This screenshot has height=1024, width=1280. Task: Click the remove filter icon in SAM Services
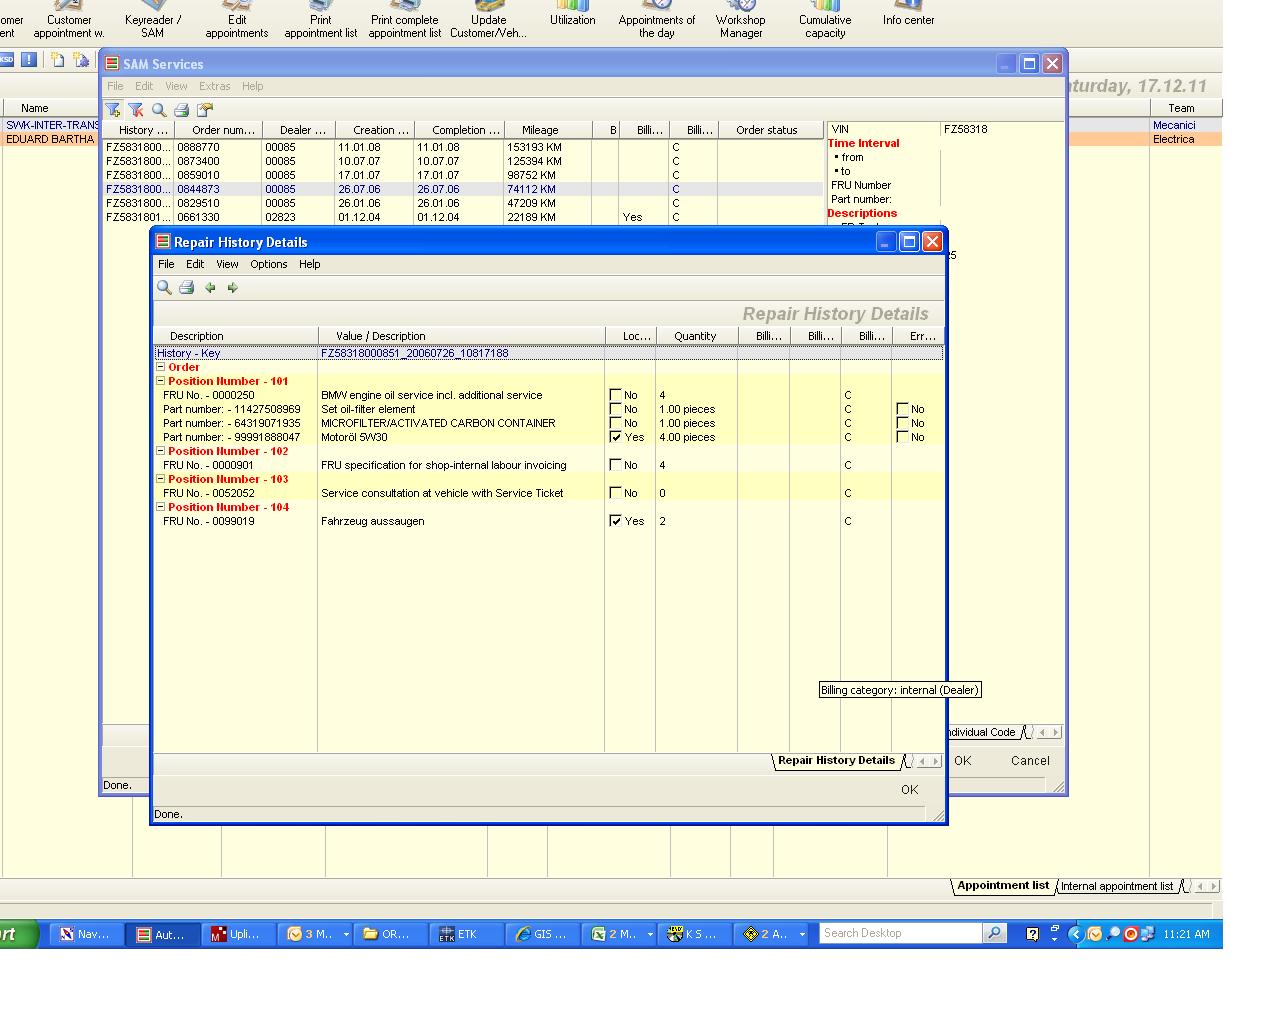[136, 110]
